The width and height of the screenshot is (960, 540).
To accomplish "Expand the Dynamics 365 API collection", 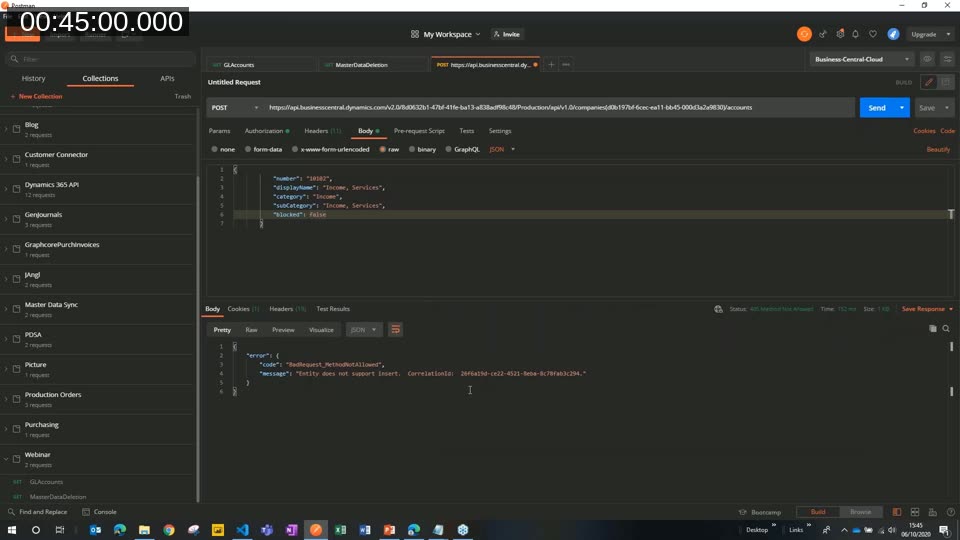I will point(6,189).
